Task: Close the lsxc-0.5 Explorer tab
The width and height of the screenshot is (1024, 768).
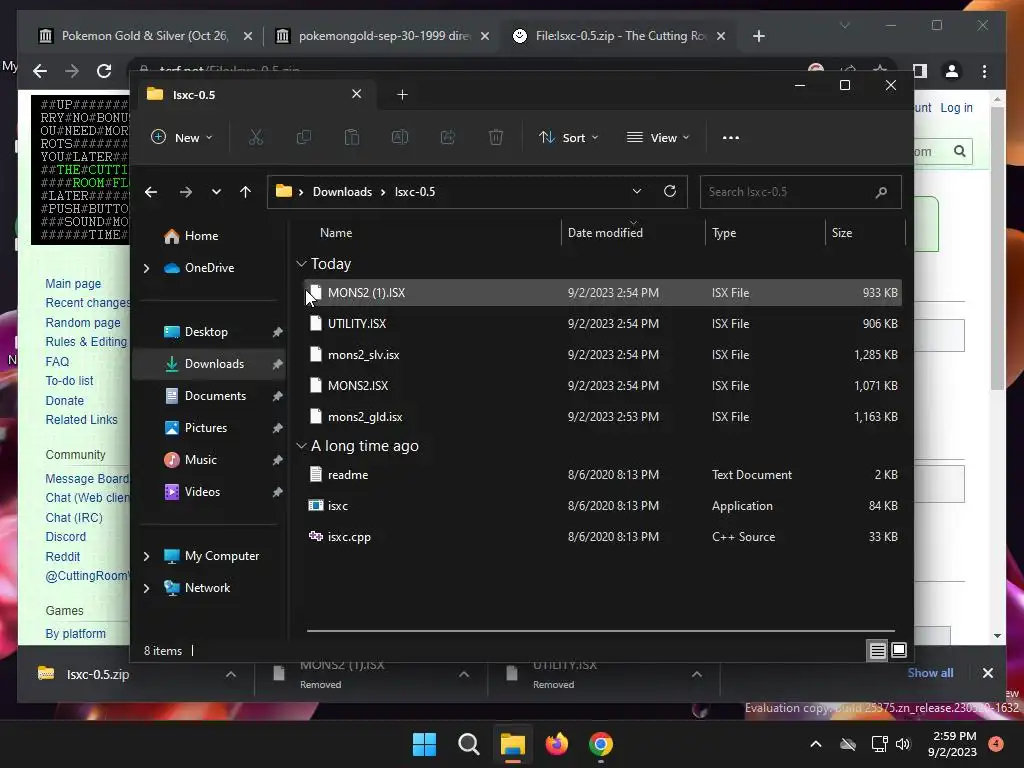Action: (x=357, y=94)
